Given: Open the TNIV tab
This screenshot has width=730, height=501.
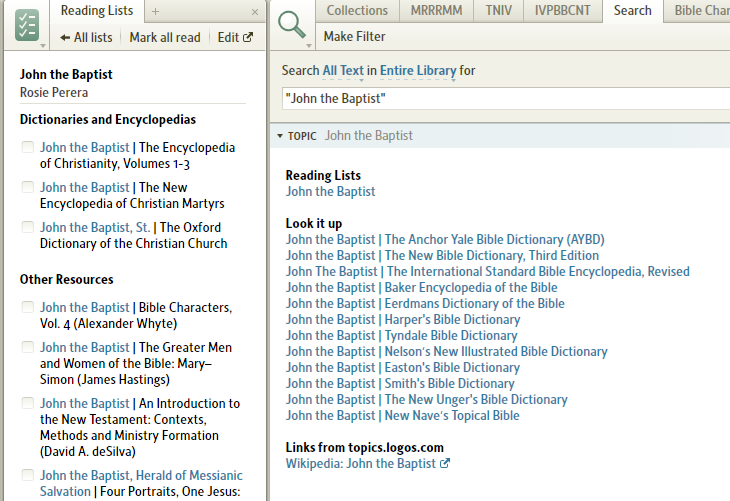Looking at the screenshot, I should 499,10.
